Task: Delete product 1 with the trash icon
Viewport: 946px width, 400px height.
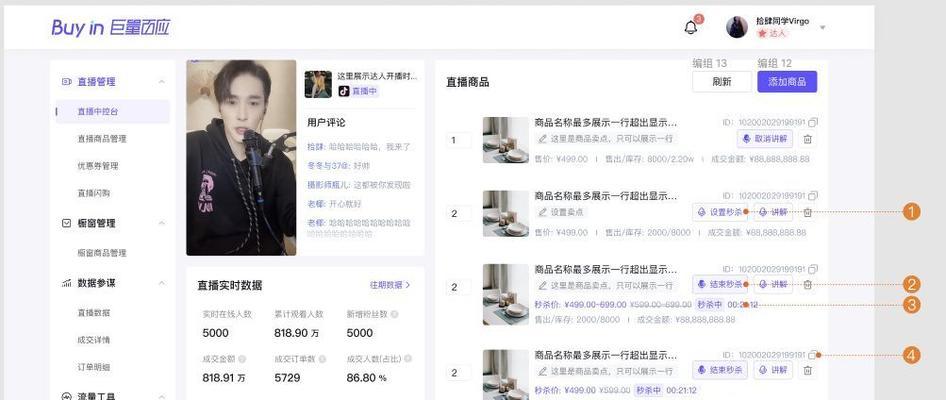Action: click(x=808, y=139)
